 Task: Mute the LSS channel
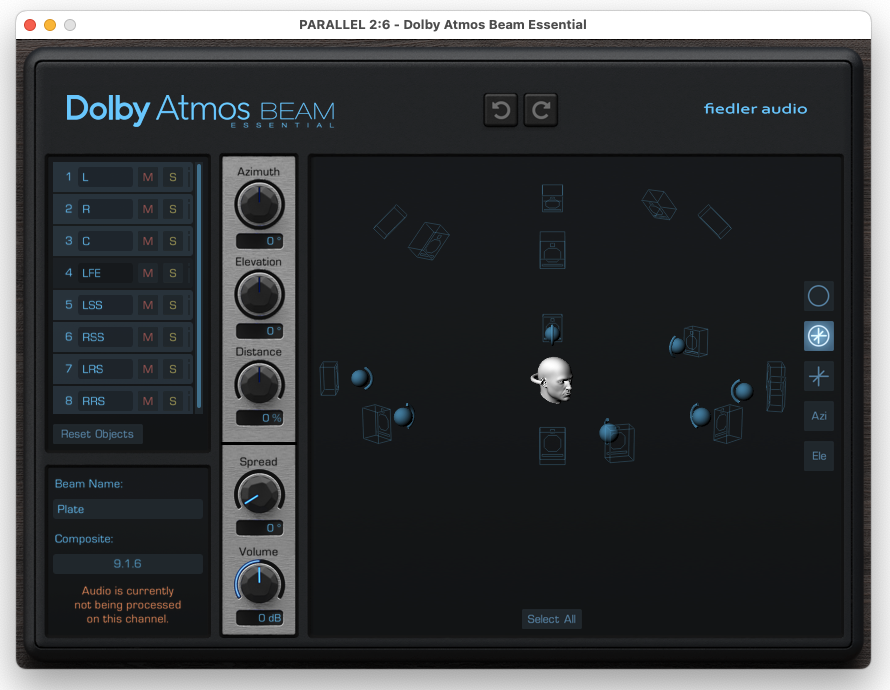coord(148,305)
